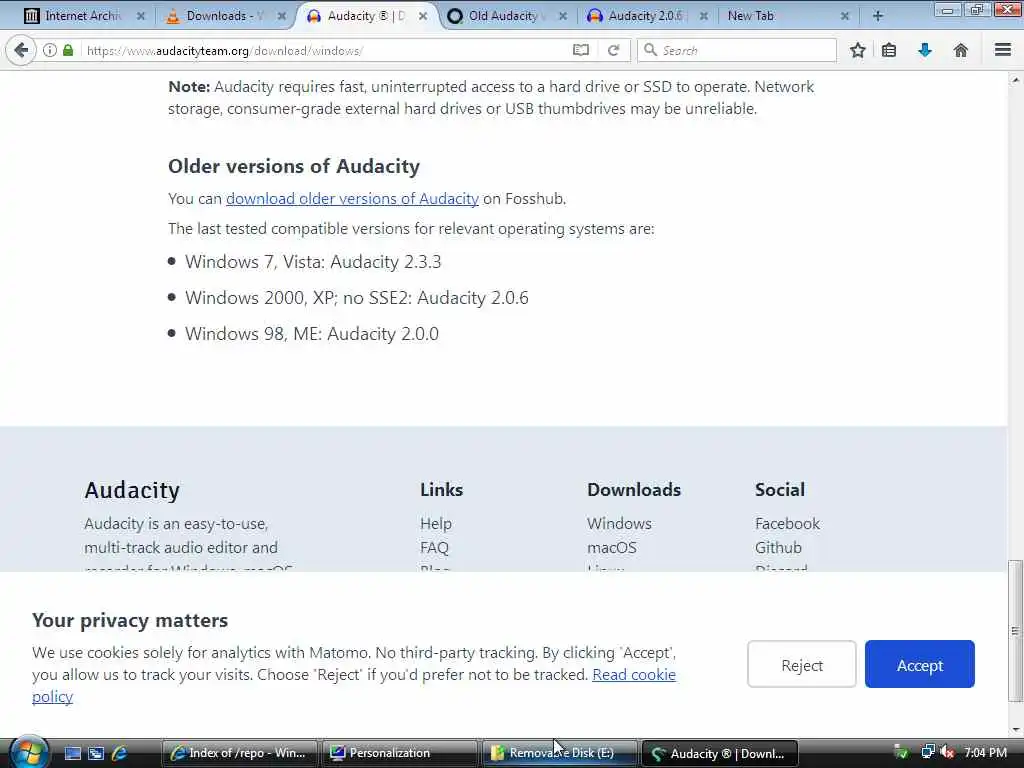Show bookmarks list icon
1024x768 pixels.
point(889,50)
